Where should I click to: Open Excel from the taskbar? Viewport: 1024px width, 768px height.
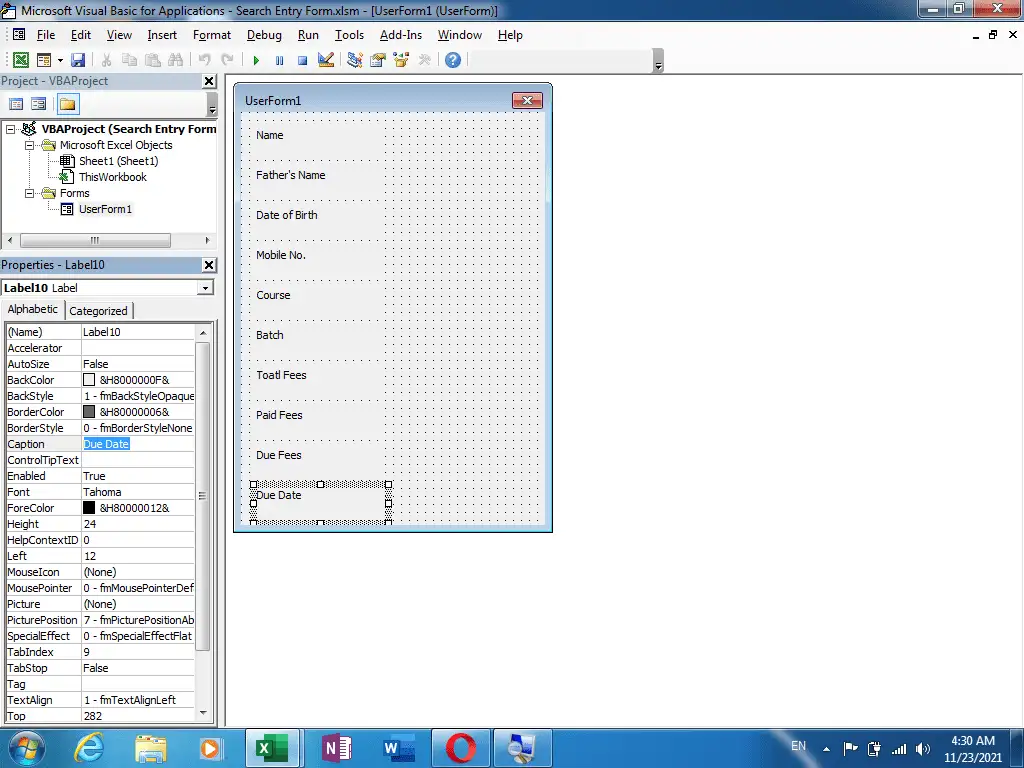click(272, 748)
